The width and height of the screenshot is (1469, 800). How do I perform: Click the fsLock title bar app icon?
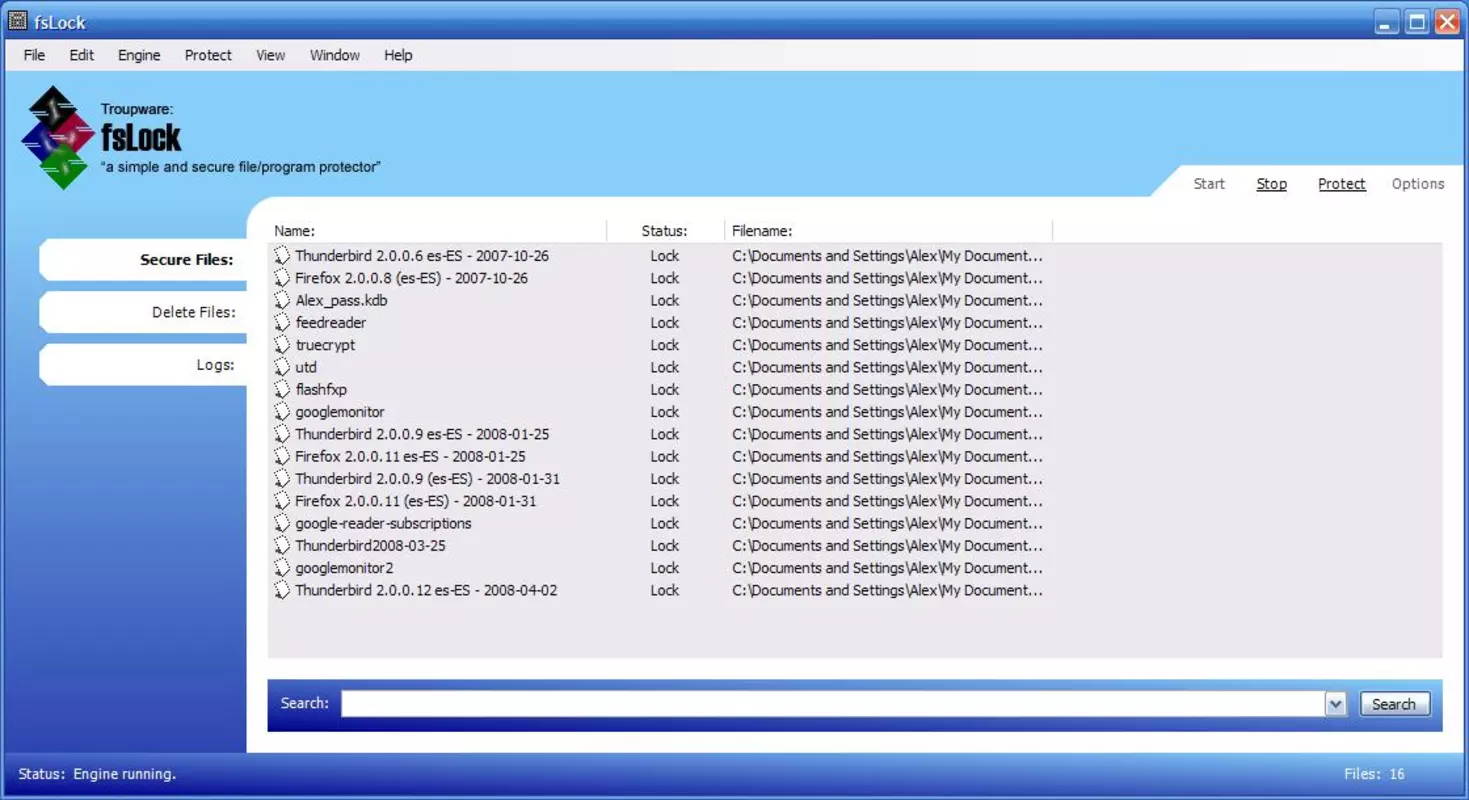click(x=17, y=21)
